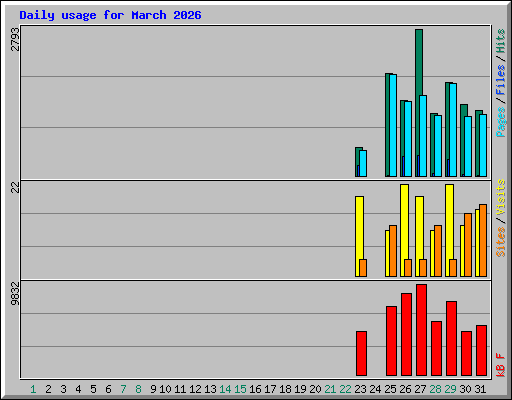Click day label 16 on x-axis
This screenshot has height=400, width=512.
tap(255, 389)
